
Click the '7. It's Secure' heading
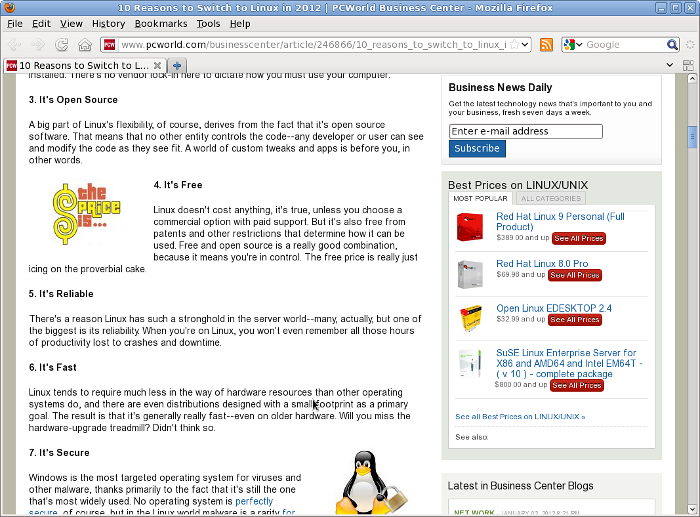pyautogui.click(x=59, y=453)
